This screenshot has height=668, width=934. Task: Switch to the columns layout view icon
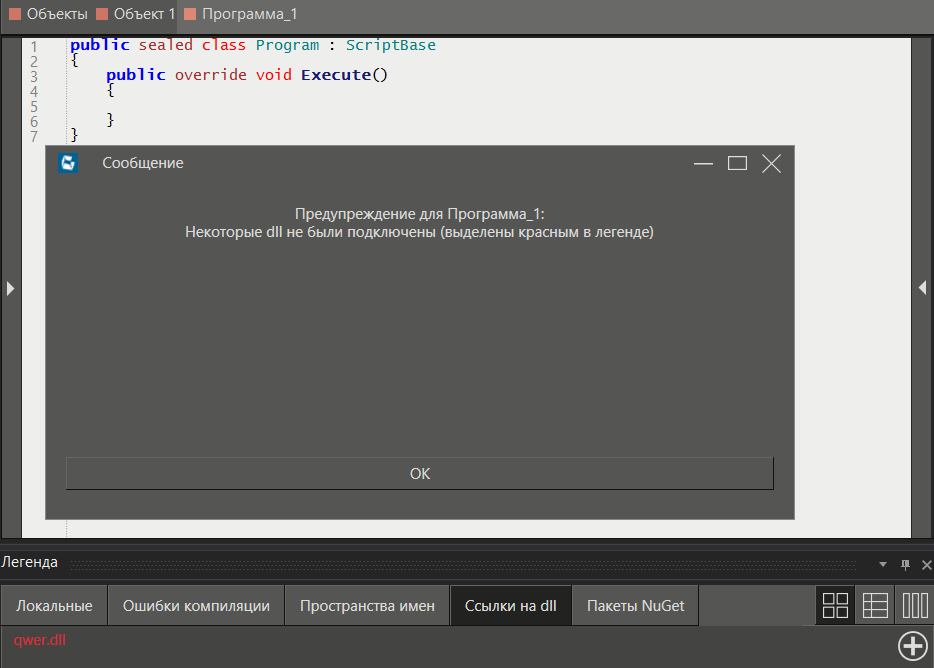(915, 605)
